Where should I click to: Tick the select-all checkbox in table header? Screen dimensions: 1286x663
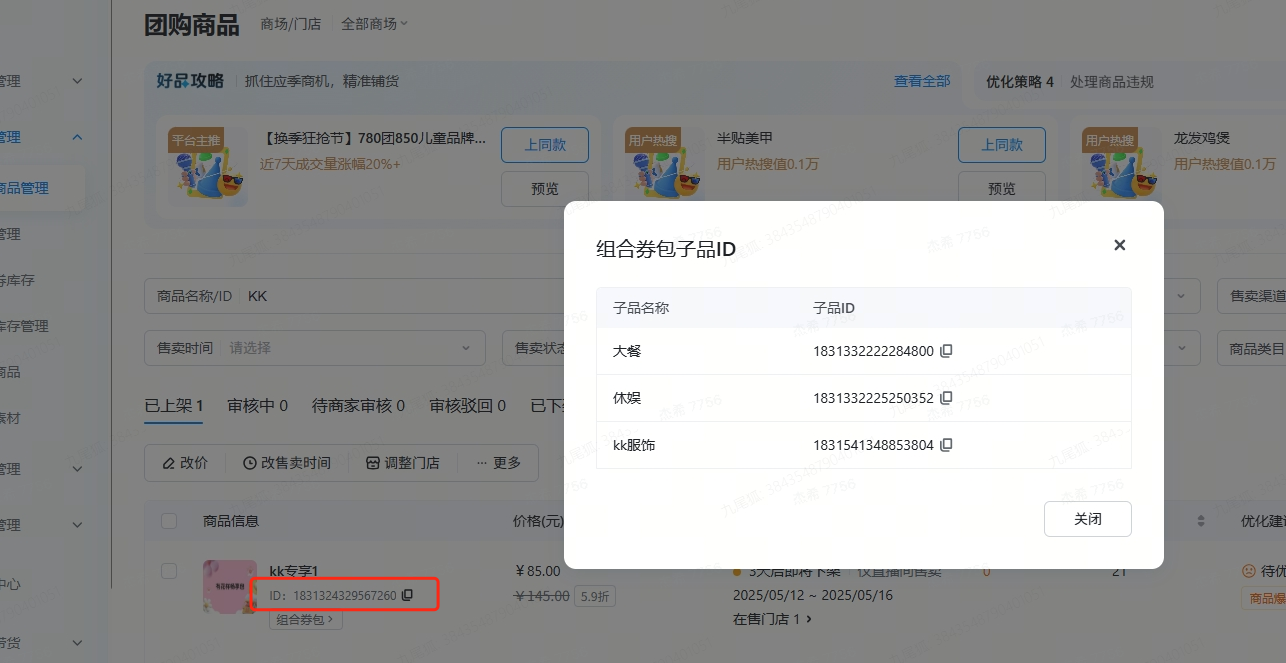click(169, 520)
